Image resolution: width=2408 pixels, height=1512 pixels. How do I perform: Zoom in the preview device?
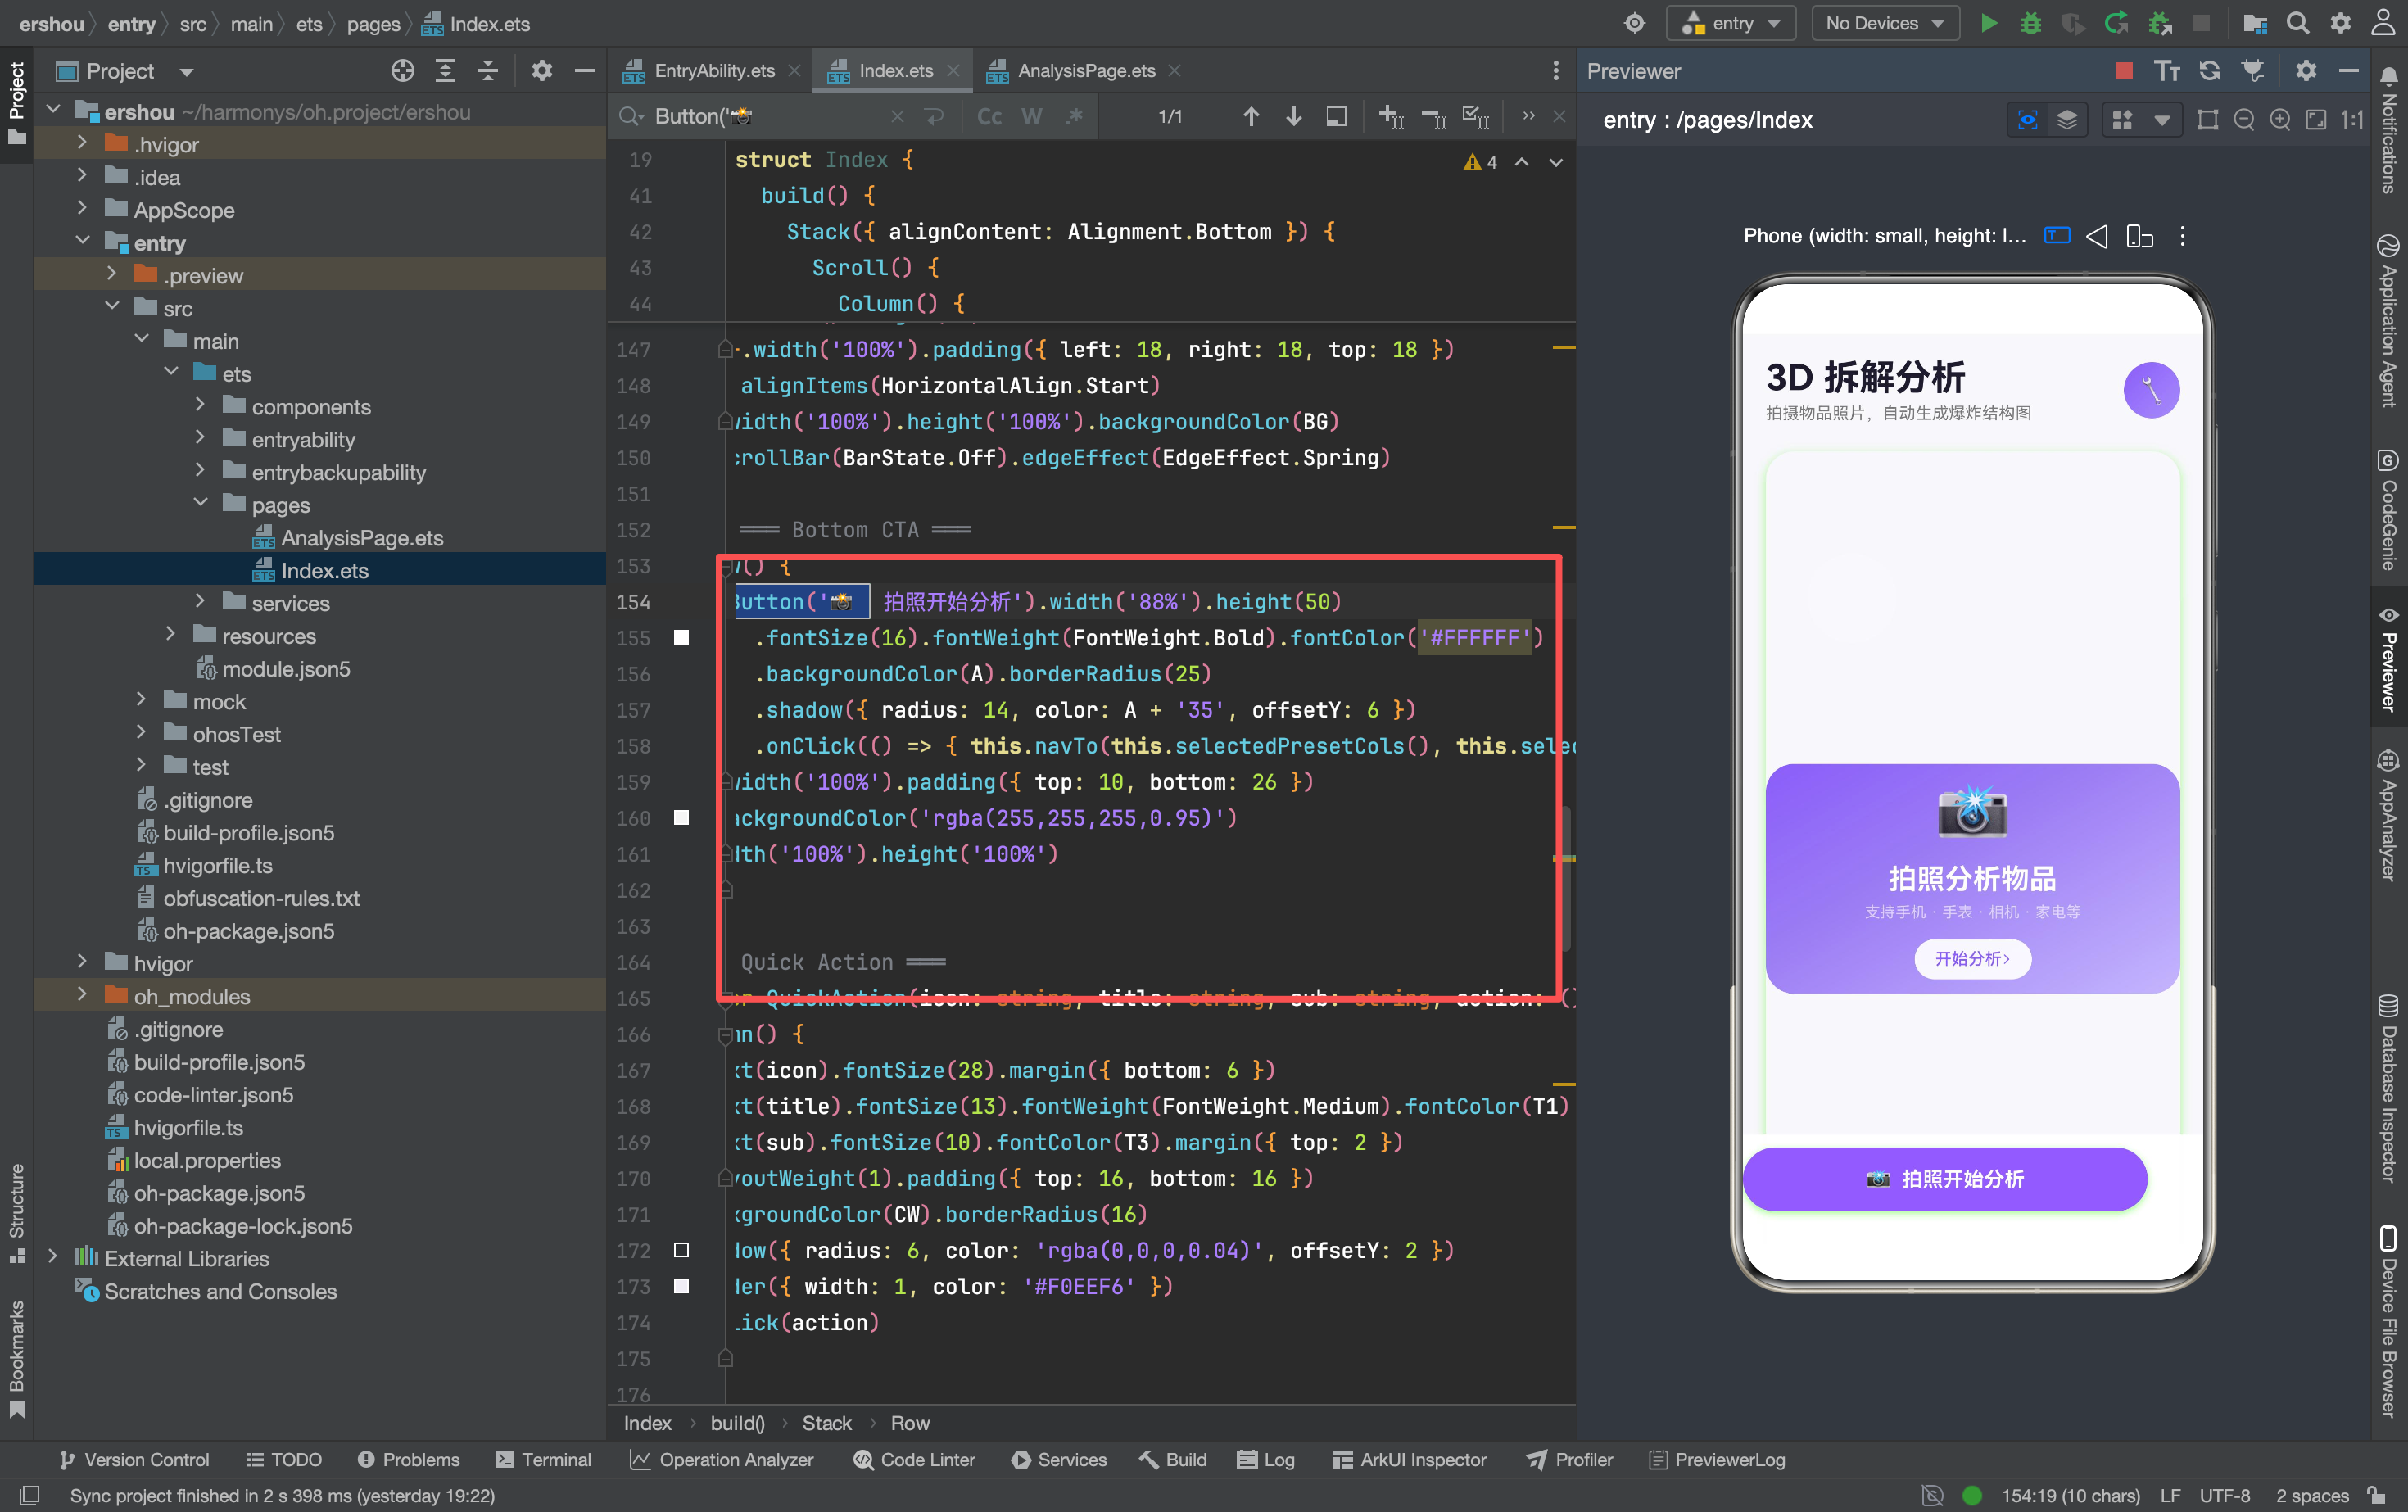(2280, 120)
